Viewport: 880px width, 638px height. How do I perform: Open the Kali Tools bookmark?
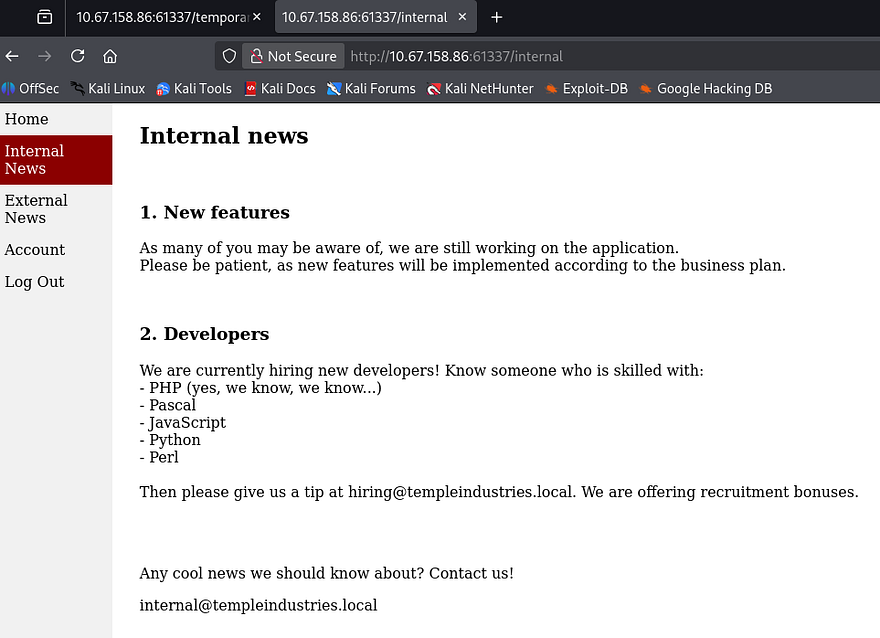tap(194, 88)
